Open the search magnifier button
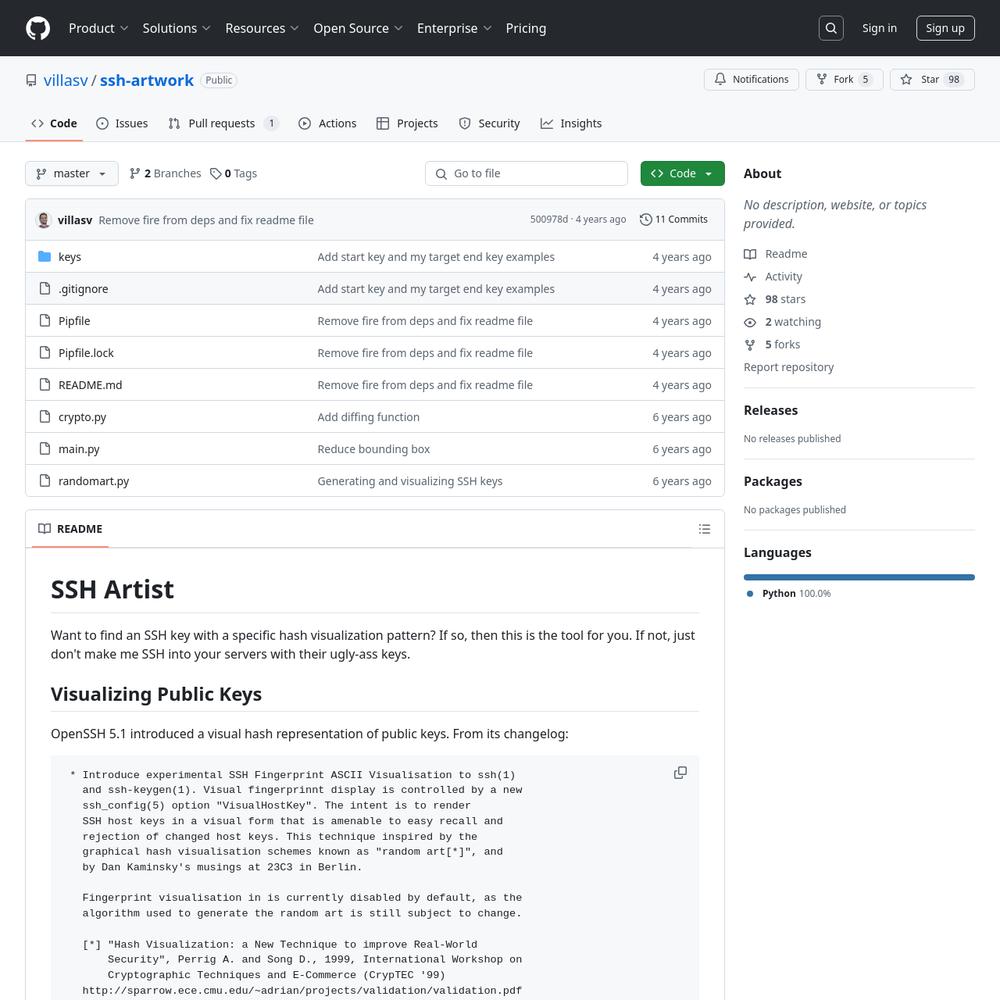Image resolution: width=1000 pixels, height=1000 pixels. click(x=830, y=28)
